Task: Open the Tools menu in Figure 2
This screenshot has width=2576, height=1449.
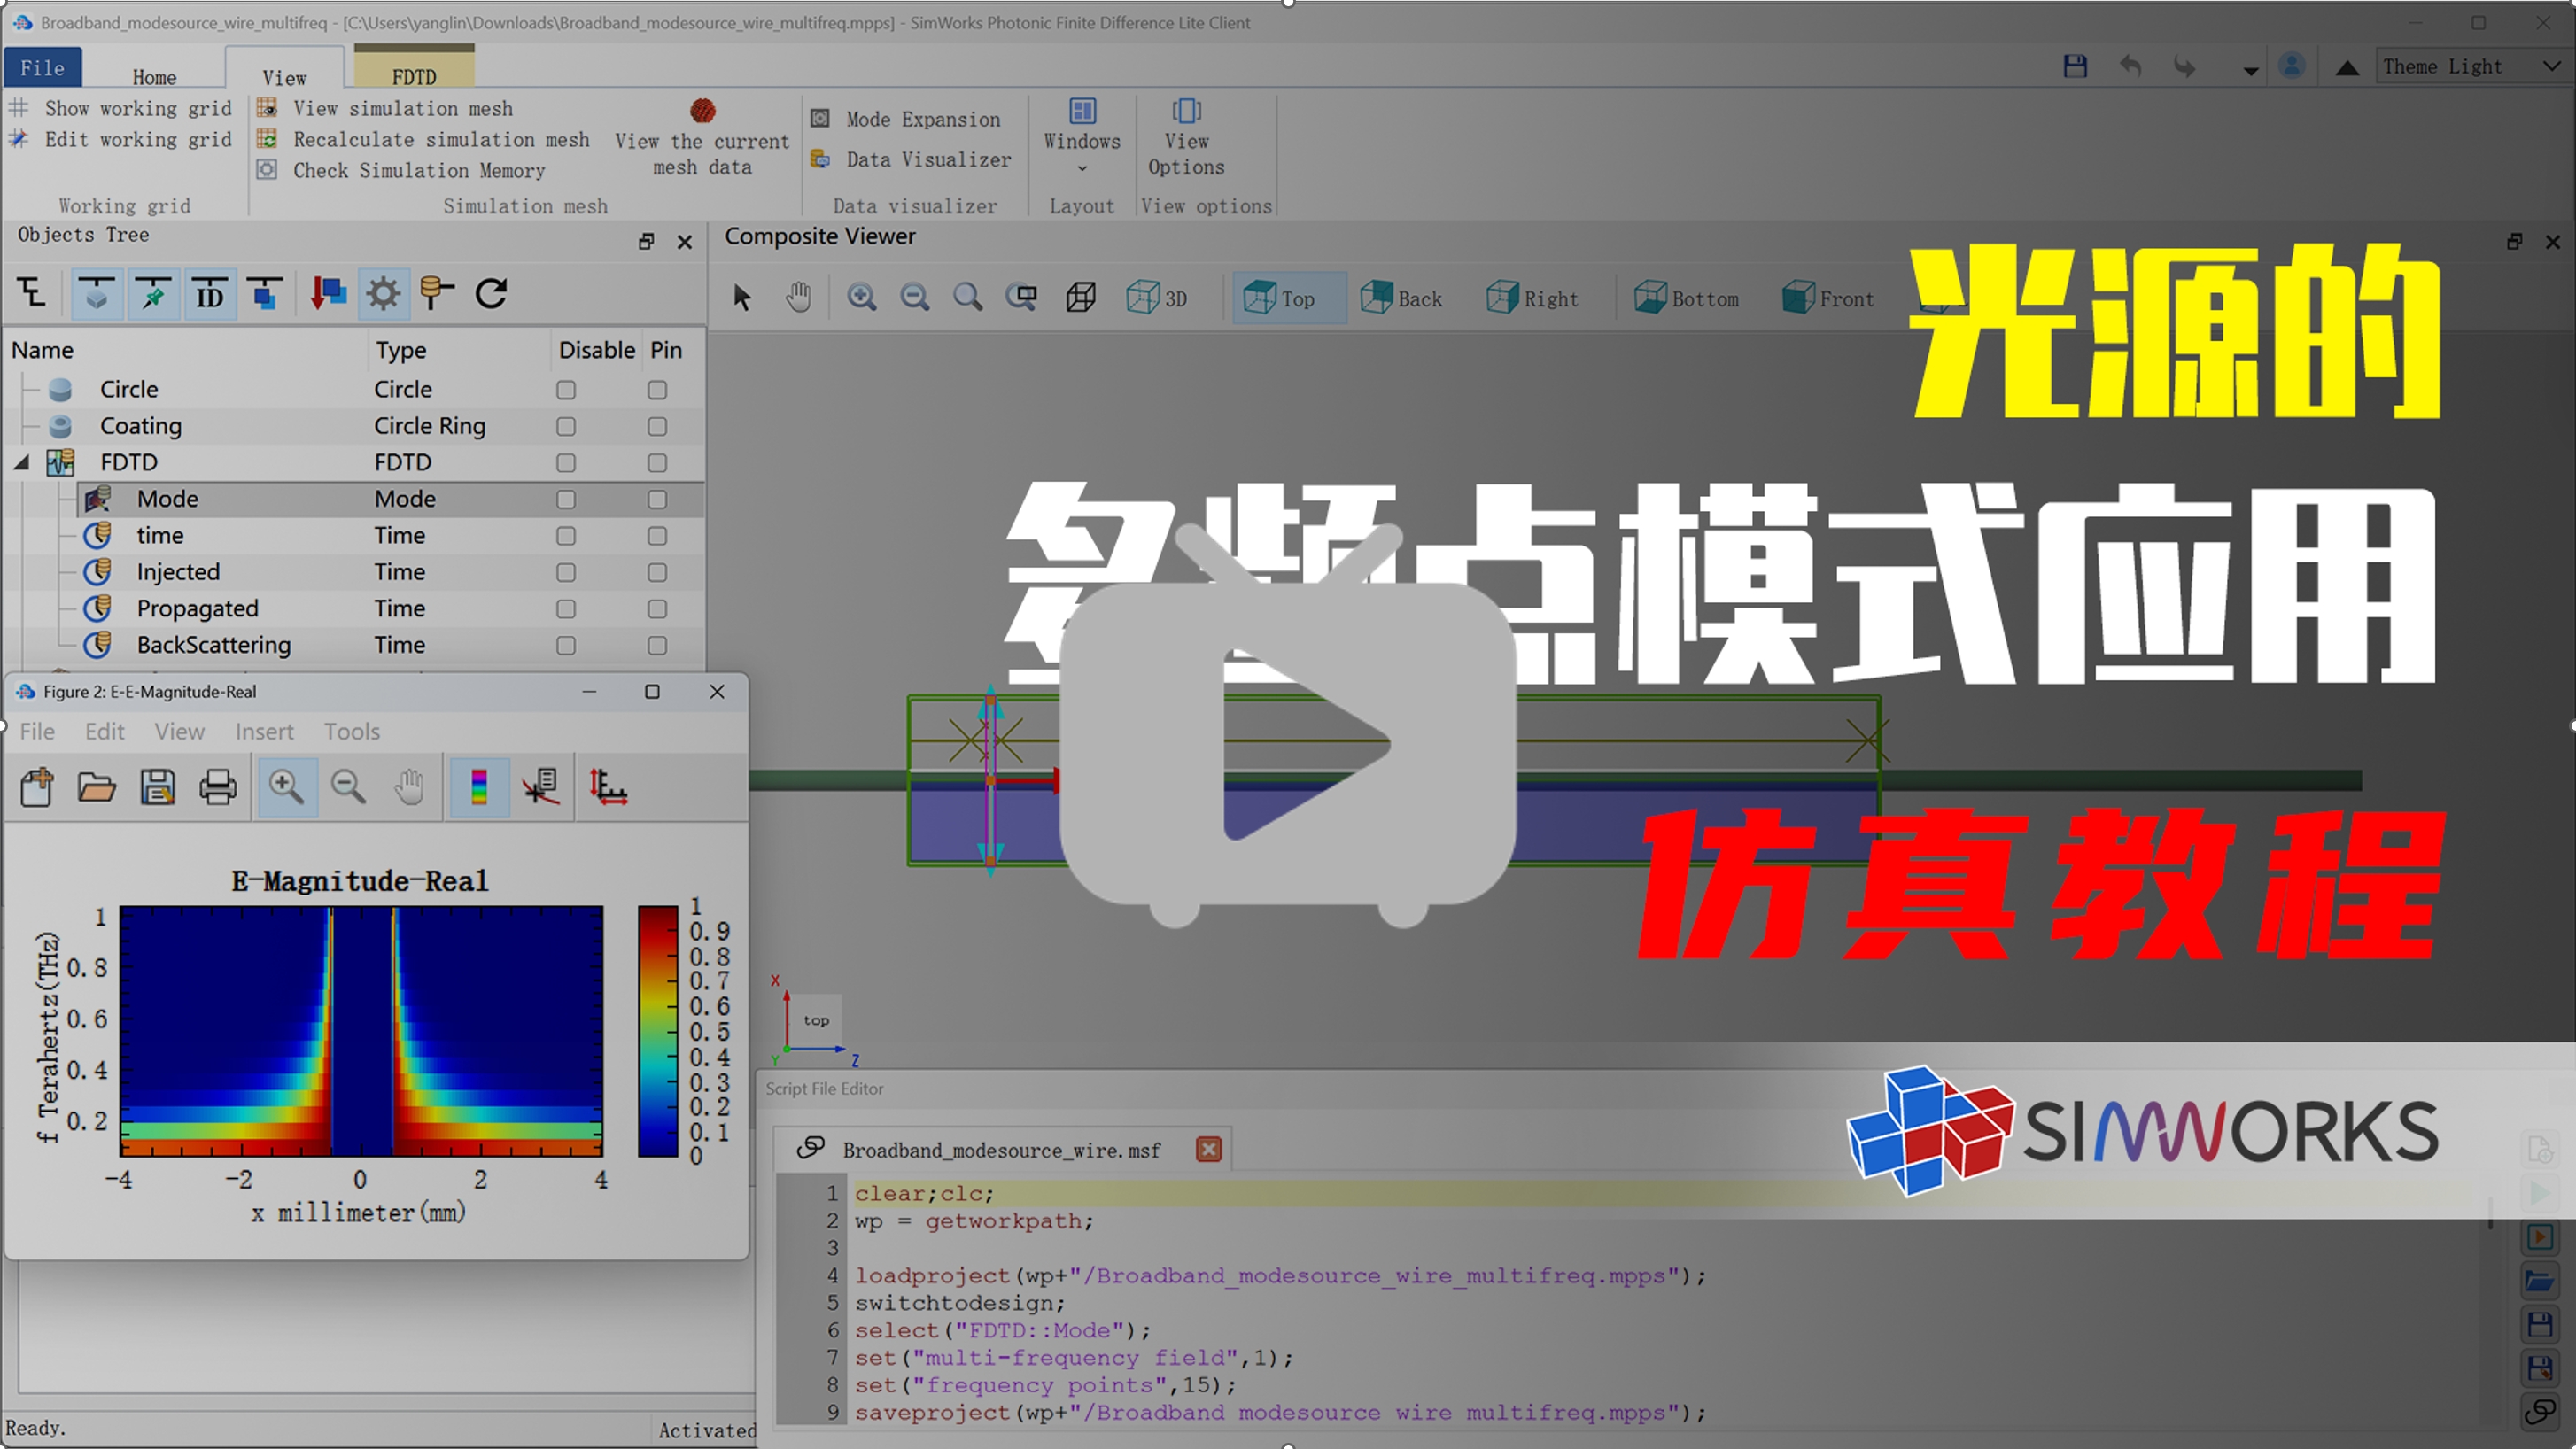Action: (x=351, y=732)
